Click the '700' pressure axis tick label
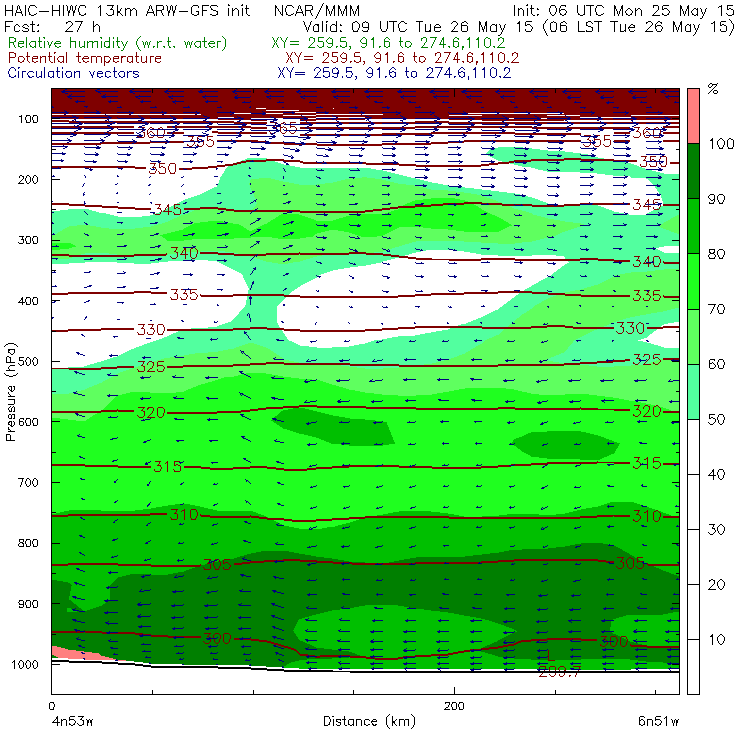Screen dimensions: 740x740 pyautogui.click(x=28, y=483)
